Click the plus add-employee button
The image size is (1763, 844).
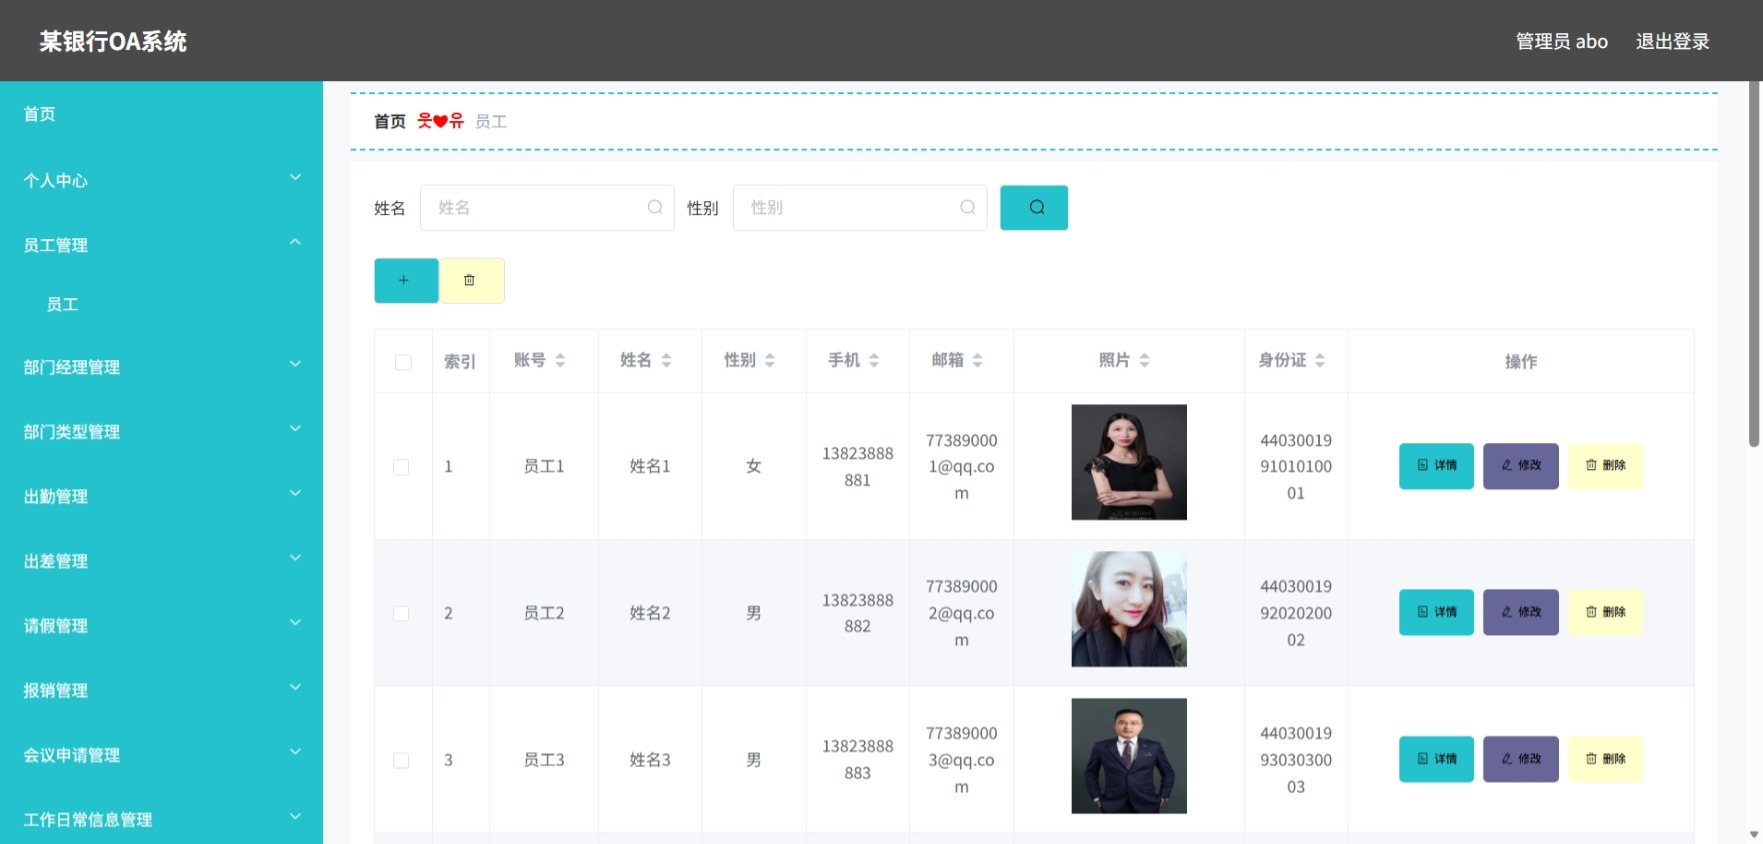(x=406, y=280)
